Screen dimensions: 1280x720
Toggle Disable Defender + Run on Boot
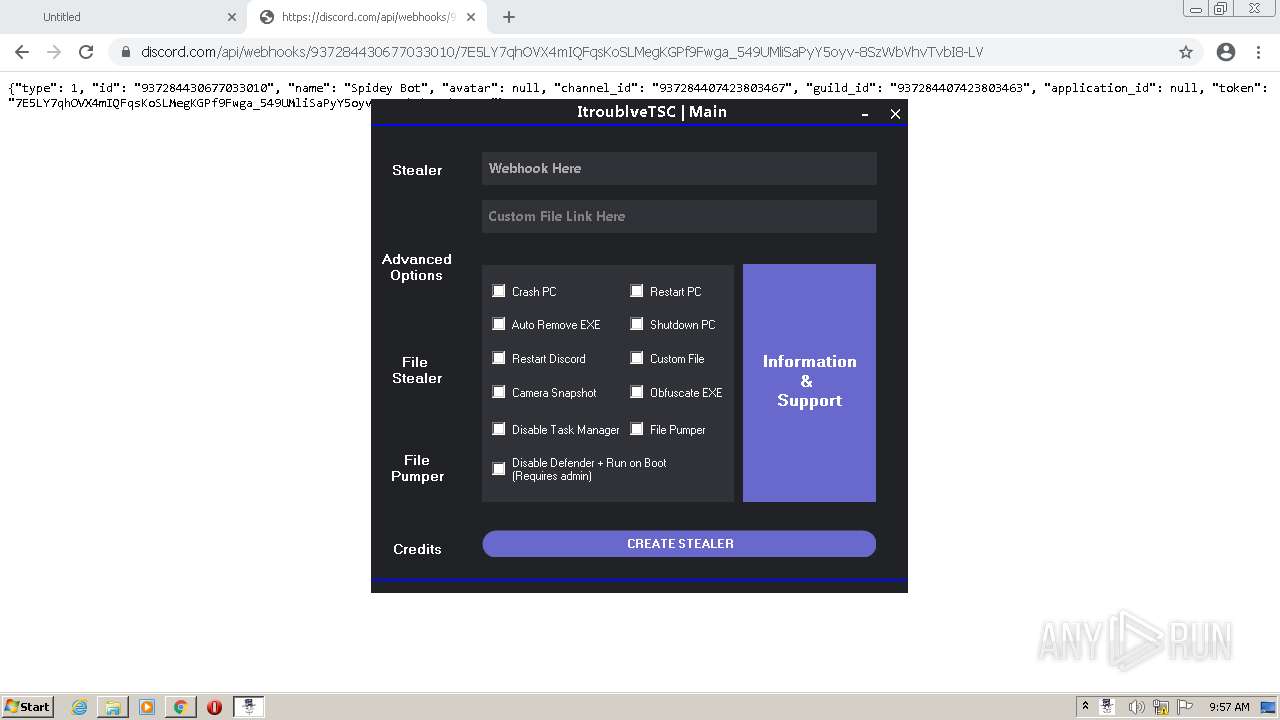tap(499, 469)
